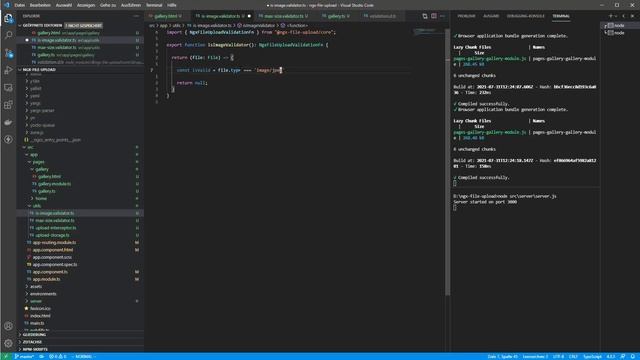Open the Source Control view
This screenshot has height=360, width=640.
point(8,53)
